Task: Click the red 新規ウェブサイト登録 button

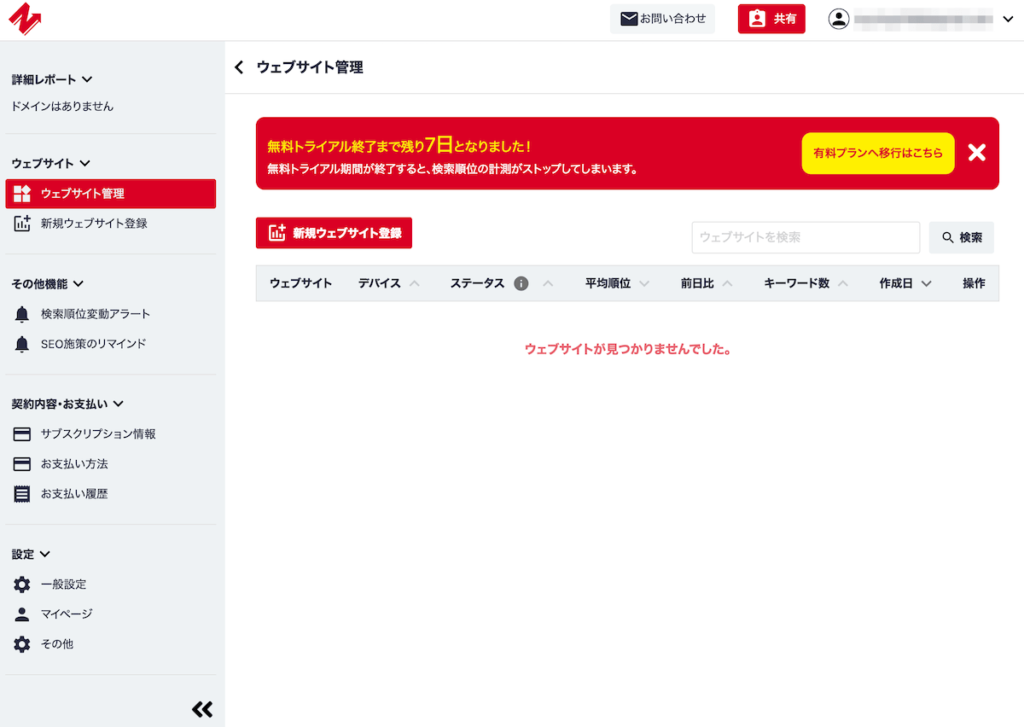Action: (x=334, y=233)
